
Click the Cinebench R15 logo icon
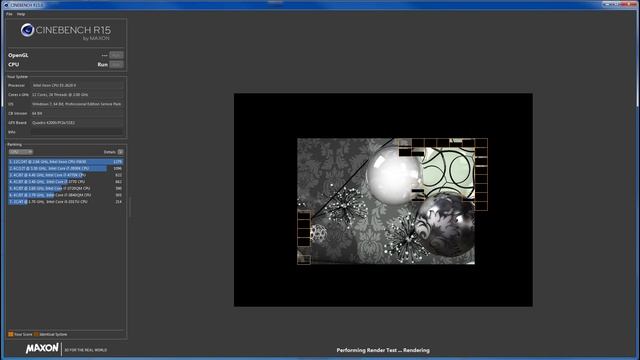click(27, 30)
